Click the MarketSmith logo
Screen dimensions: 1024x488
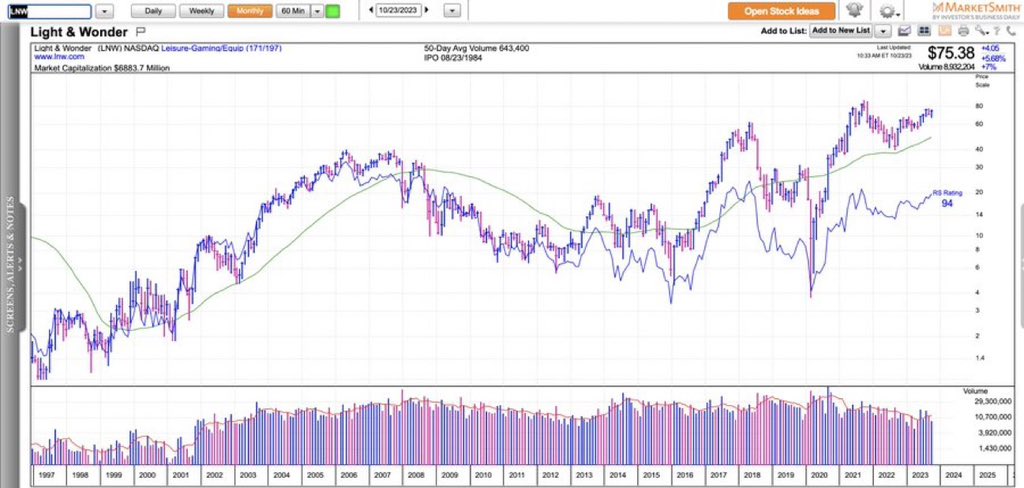[974, 10]
